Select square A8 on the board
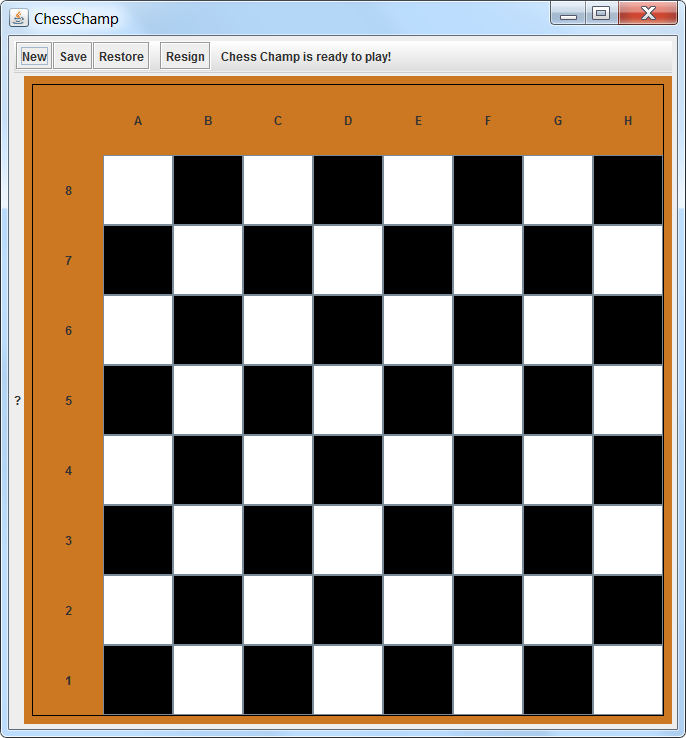The image size is (686, 738). tap(138, 190)
